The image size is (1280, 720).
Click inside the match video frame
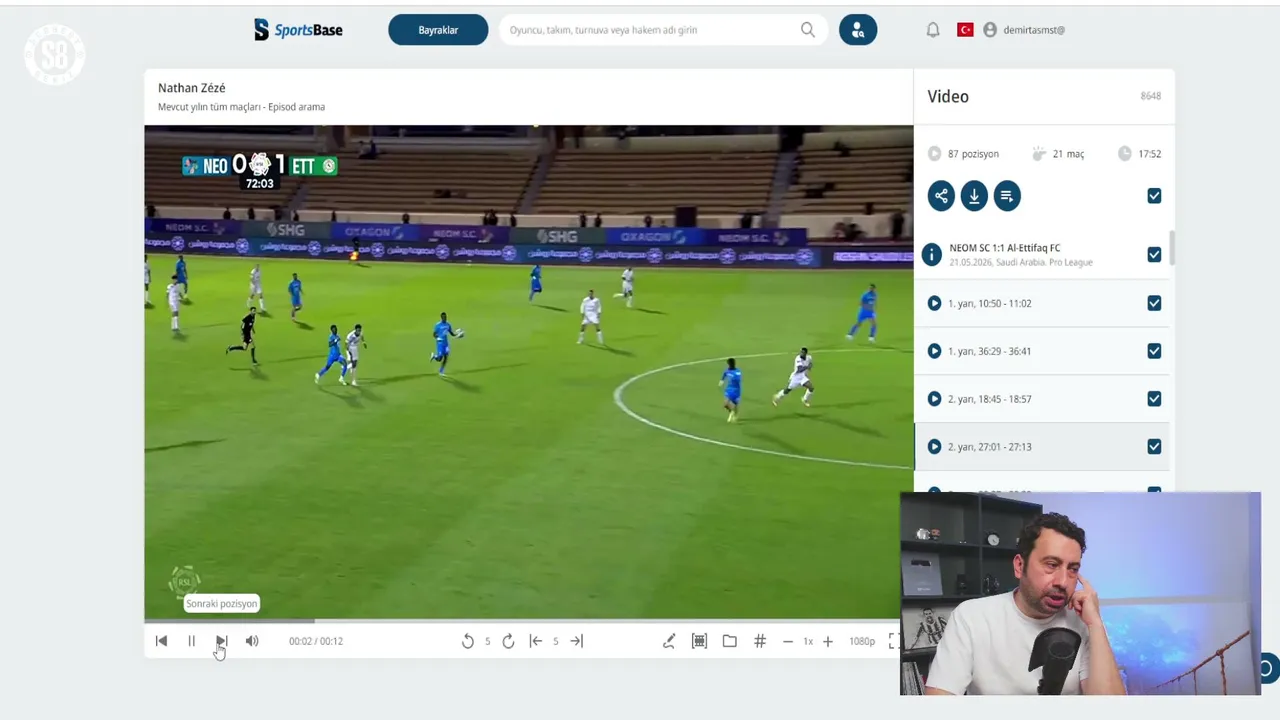(x=528, y=372)
